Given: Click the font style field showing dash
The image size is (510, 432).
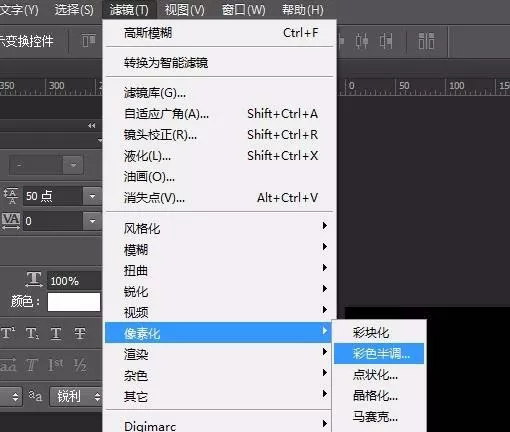Looking at the screenshot, I should (x=36, y=165).
